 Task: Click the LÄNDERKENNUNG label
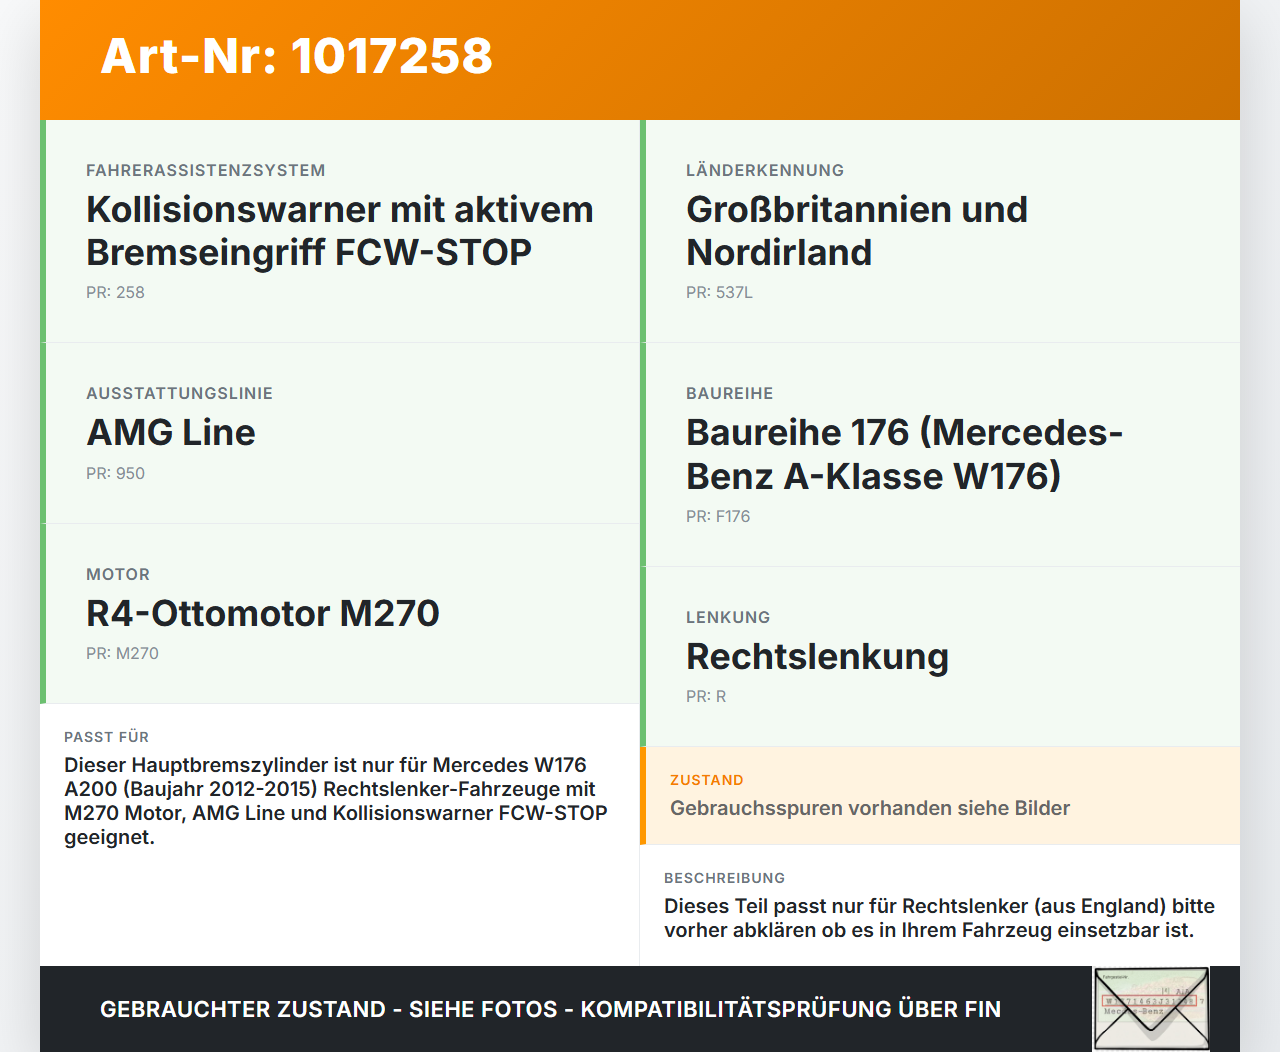(x=765, y=170)
